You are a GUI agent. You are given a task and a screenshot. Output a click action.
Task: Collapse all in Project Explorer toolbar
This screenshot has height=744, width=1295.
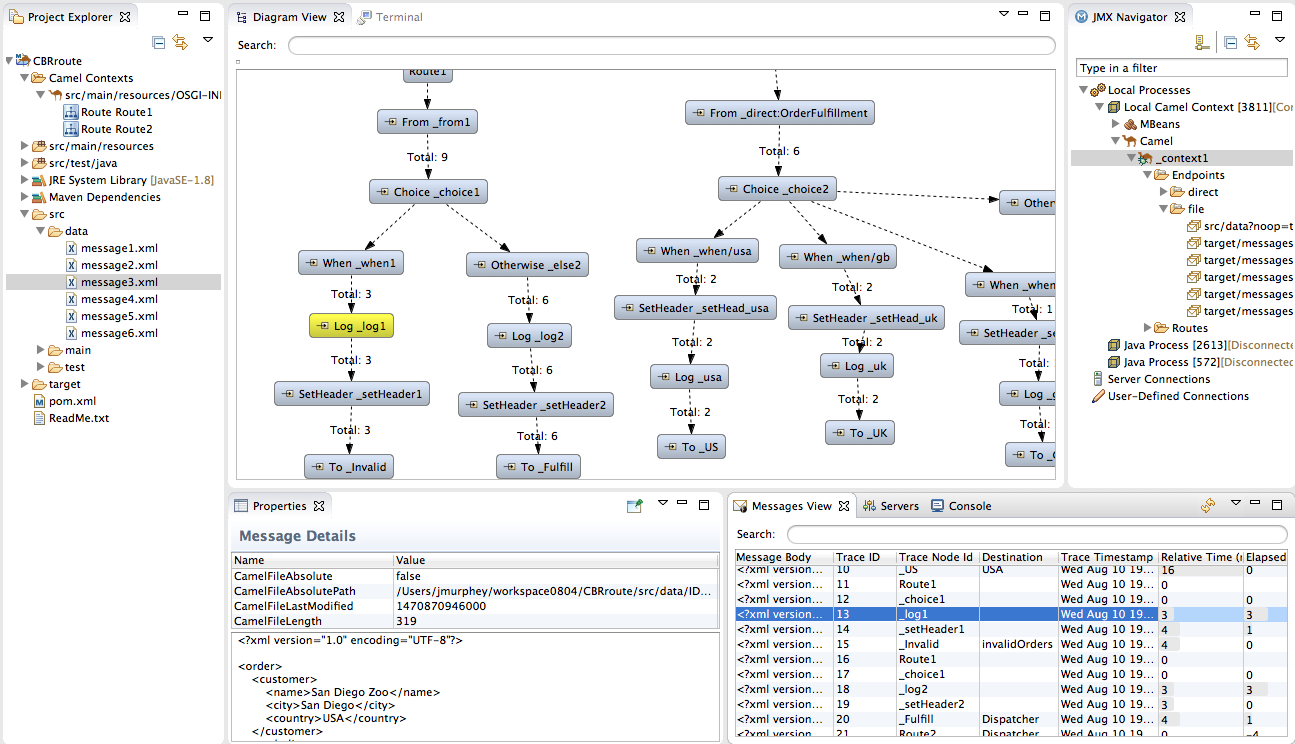[159, 42]
